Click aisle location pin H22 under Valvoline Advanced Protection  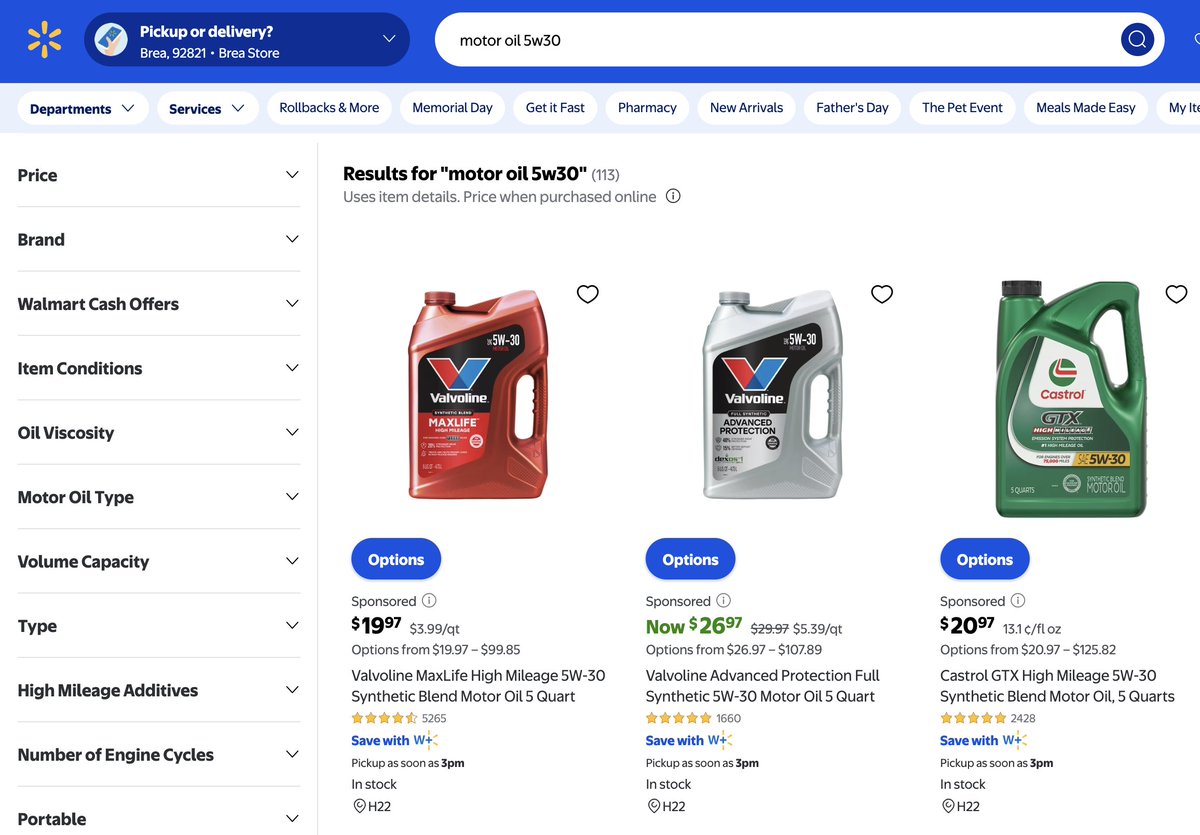point(653,806)
